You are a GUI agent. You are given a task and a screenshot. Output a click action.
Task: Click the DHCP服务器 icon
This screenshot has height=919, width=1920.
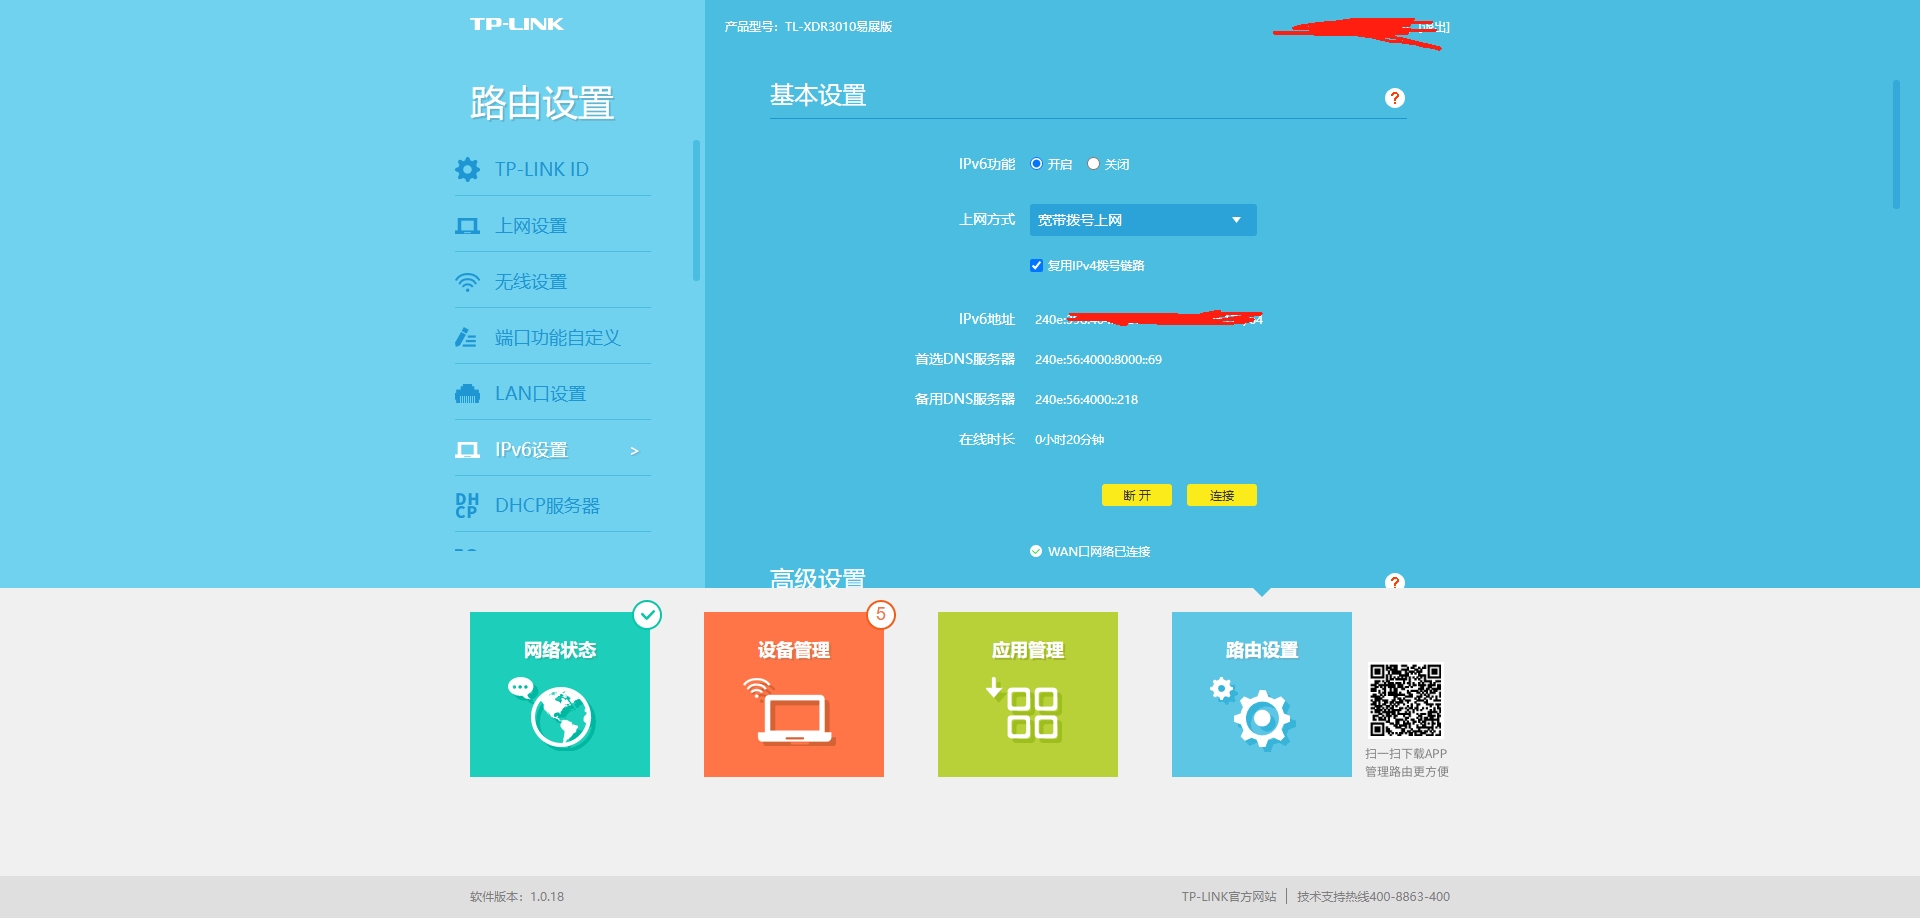pos(466,506)
